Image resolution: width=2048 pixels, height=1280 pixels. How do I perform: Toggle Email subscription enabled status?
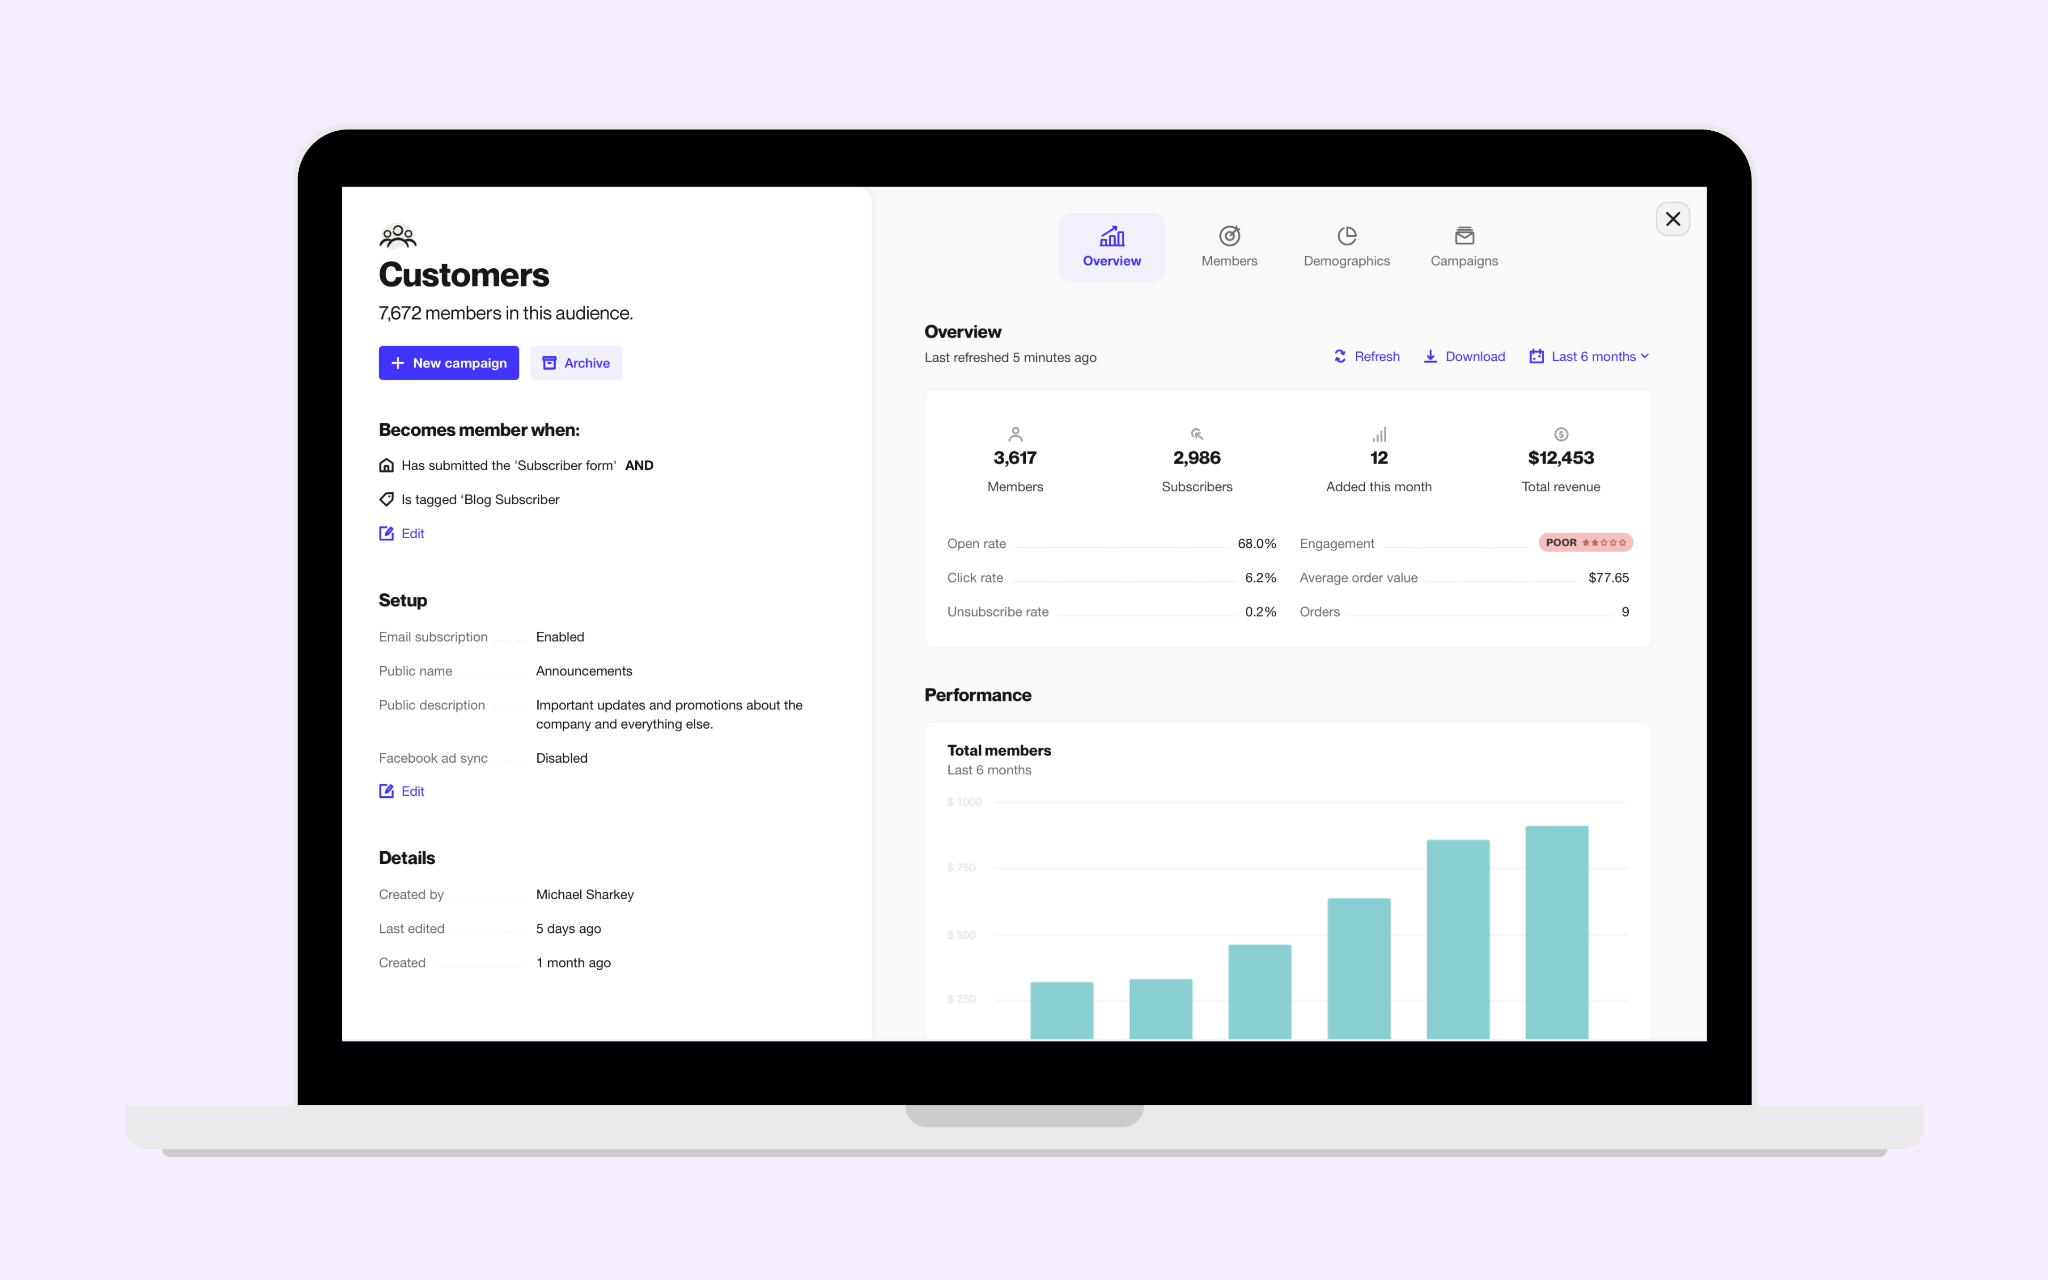point(559,636)
